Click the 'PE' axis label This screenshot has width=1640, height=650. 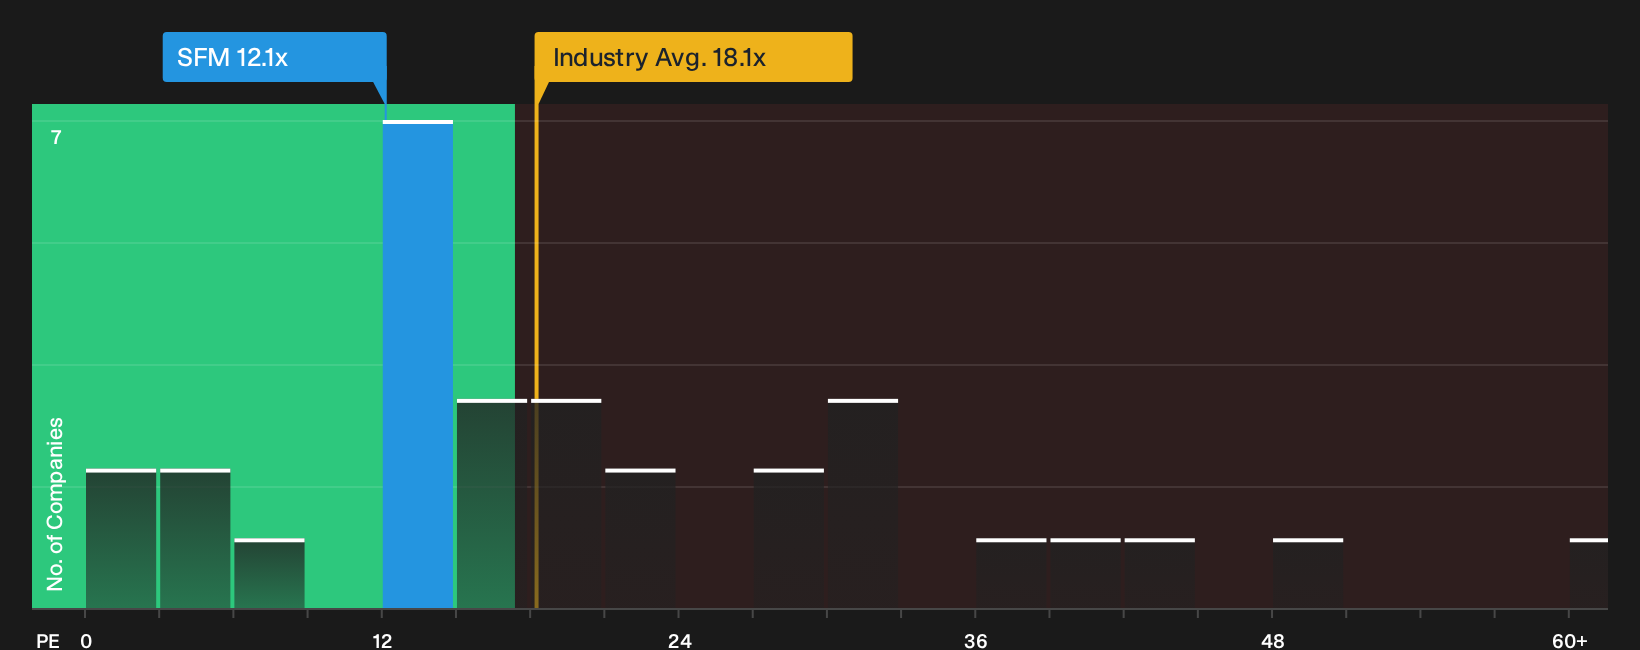point(47,640)
